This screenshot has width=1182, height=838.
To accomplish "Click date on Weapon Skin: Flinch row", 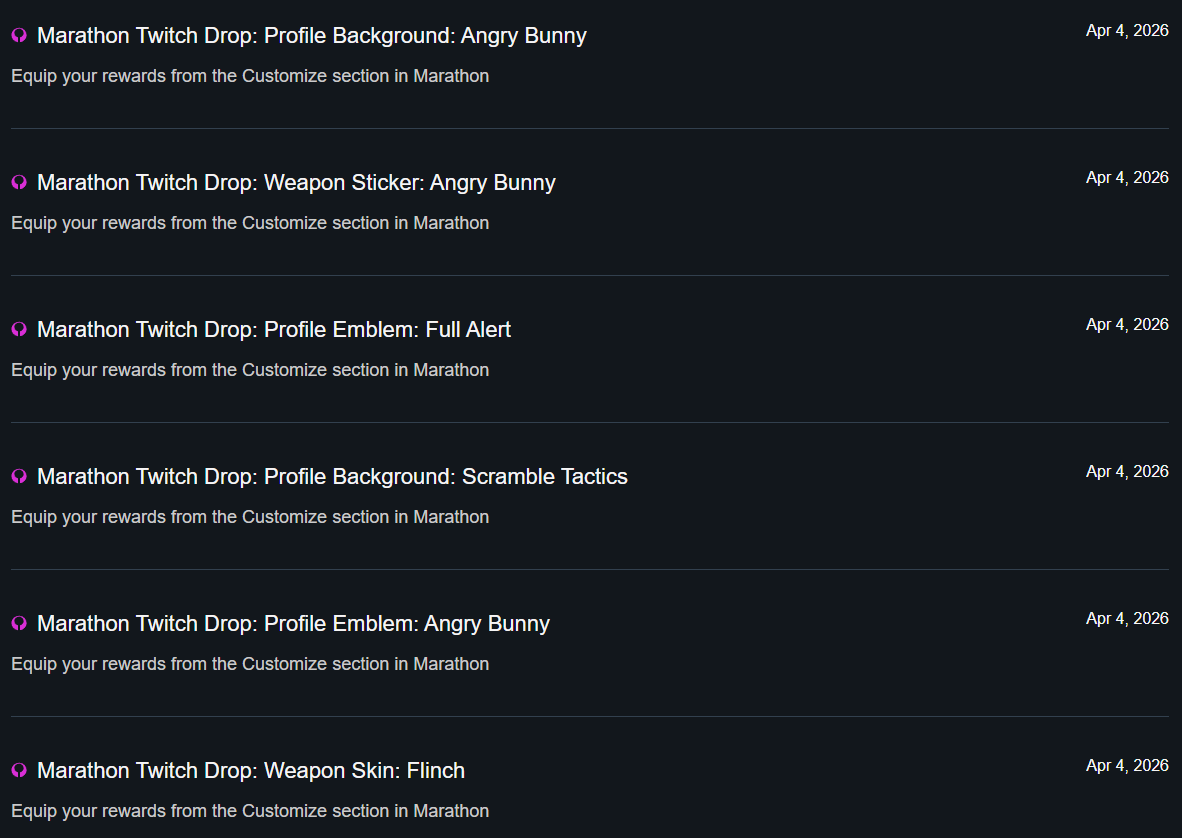I will (1127, 766).
